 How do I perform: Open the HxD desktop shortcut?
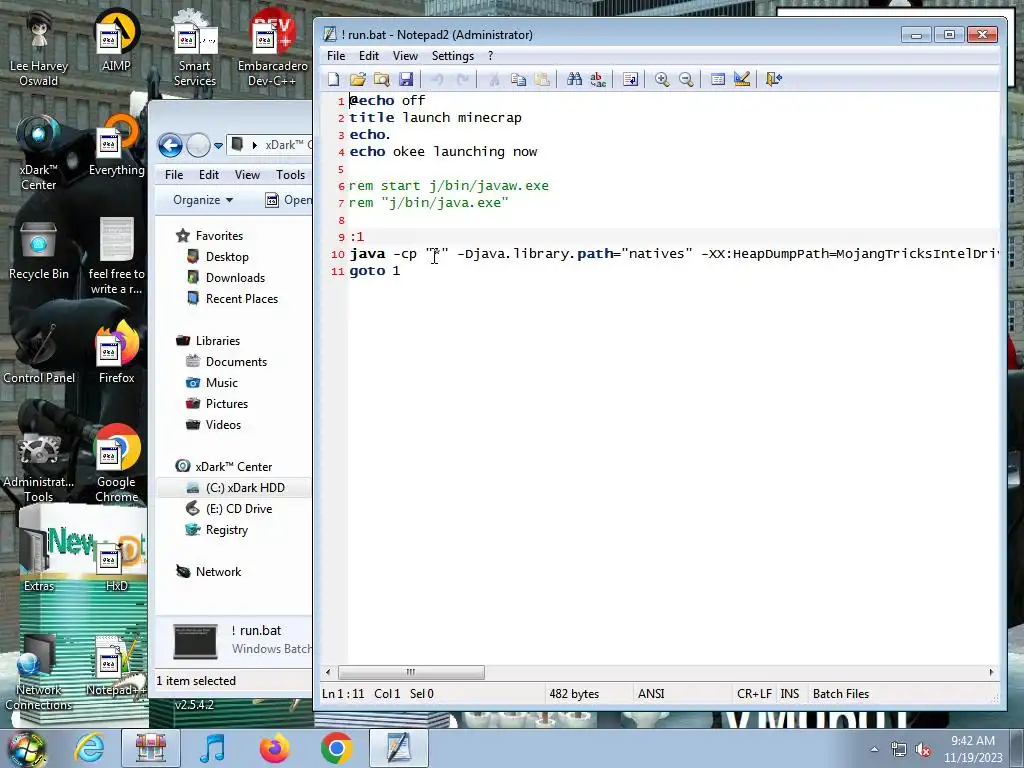(x=116, y=564)
